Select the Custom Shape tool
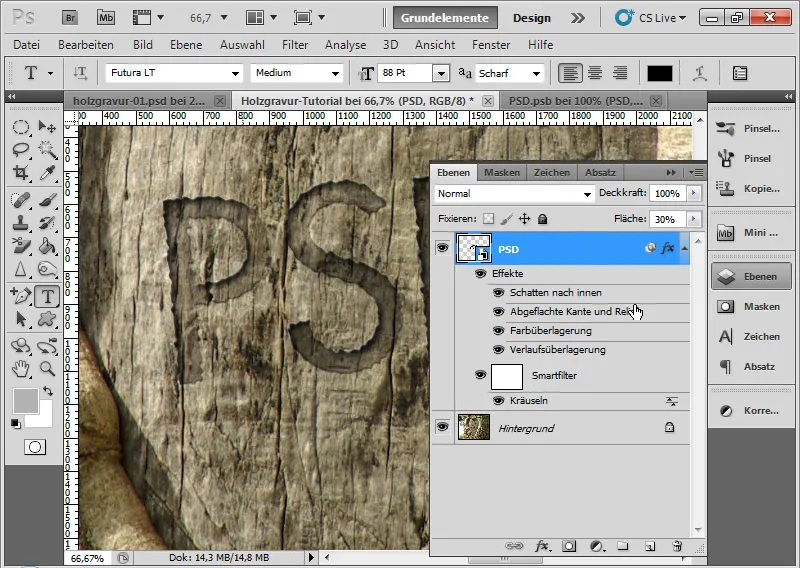Viewport: 800px width, 568px height. (x=47, y=319)
